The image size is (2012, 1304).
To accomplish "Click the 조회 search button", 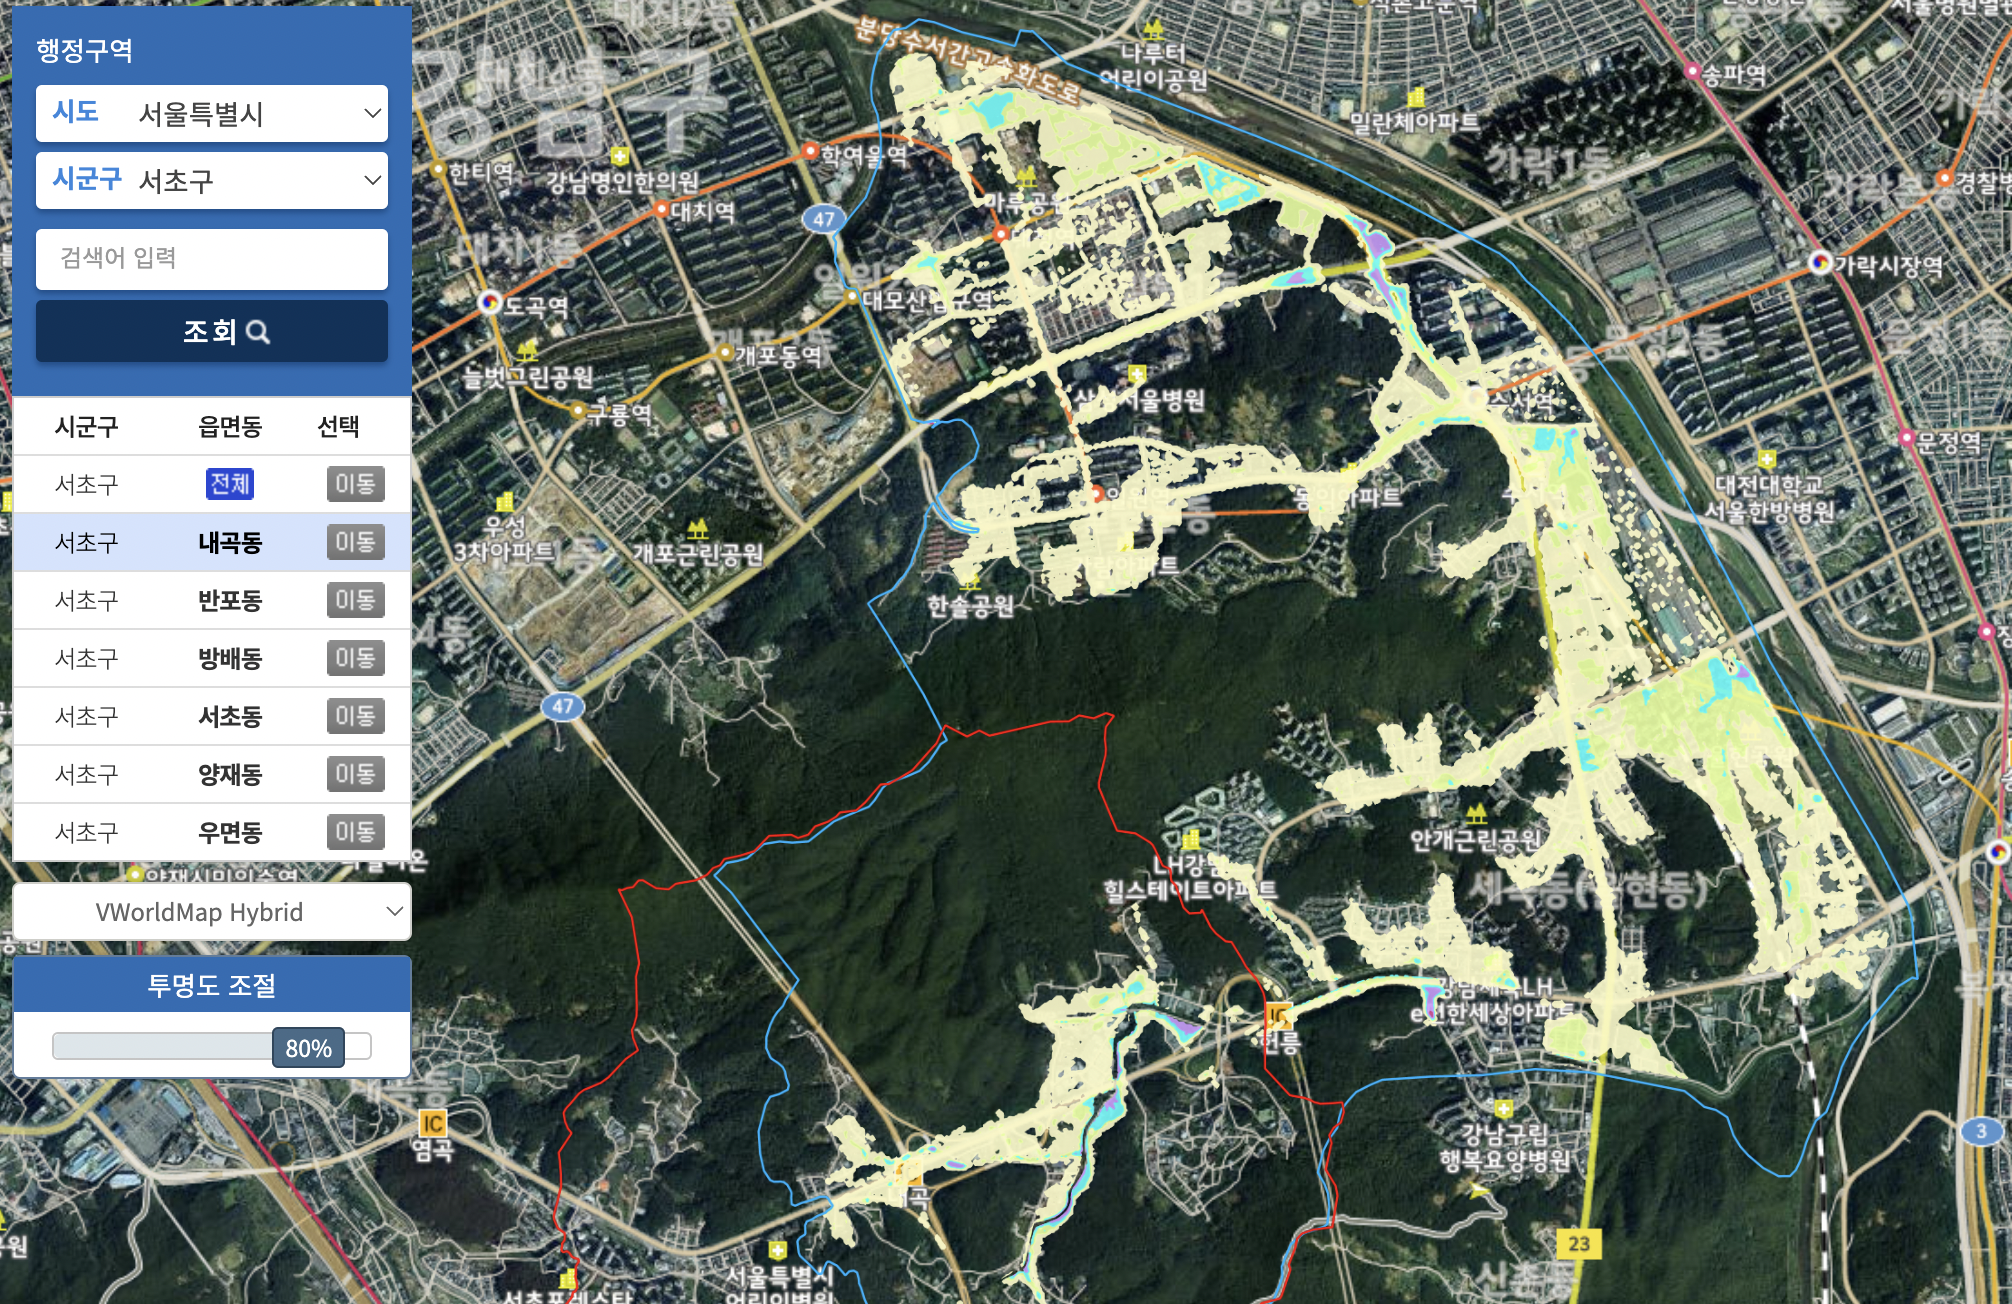I will (212, 332).
